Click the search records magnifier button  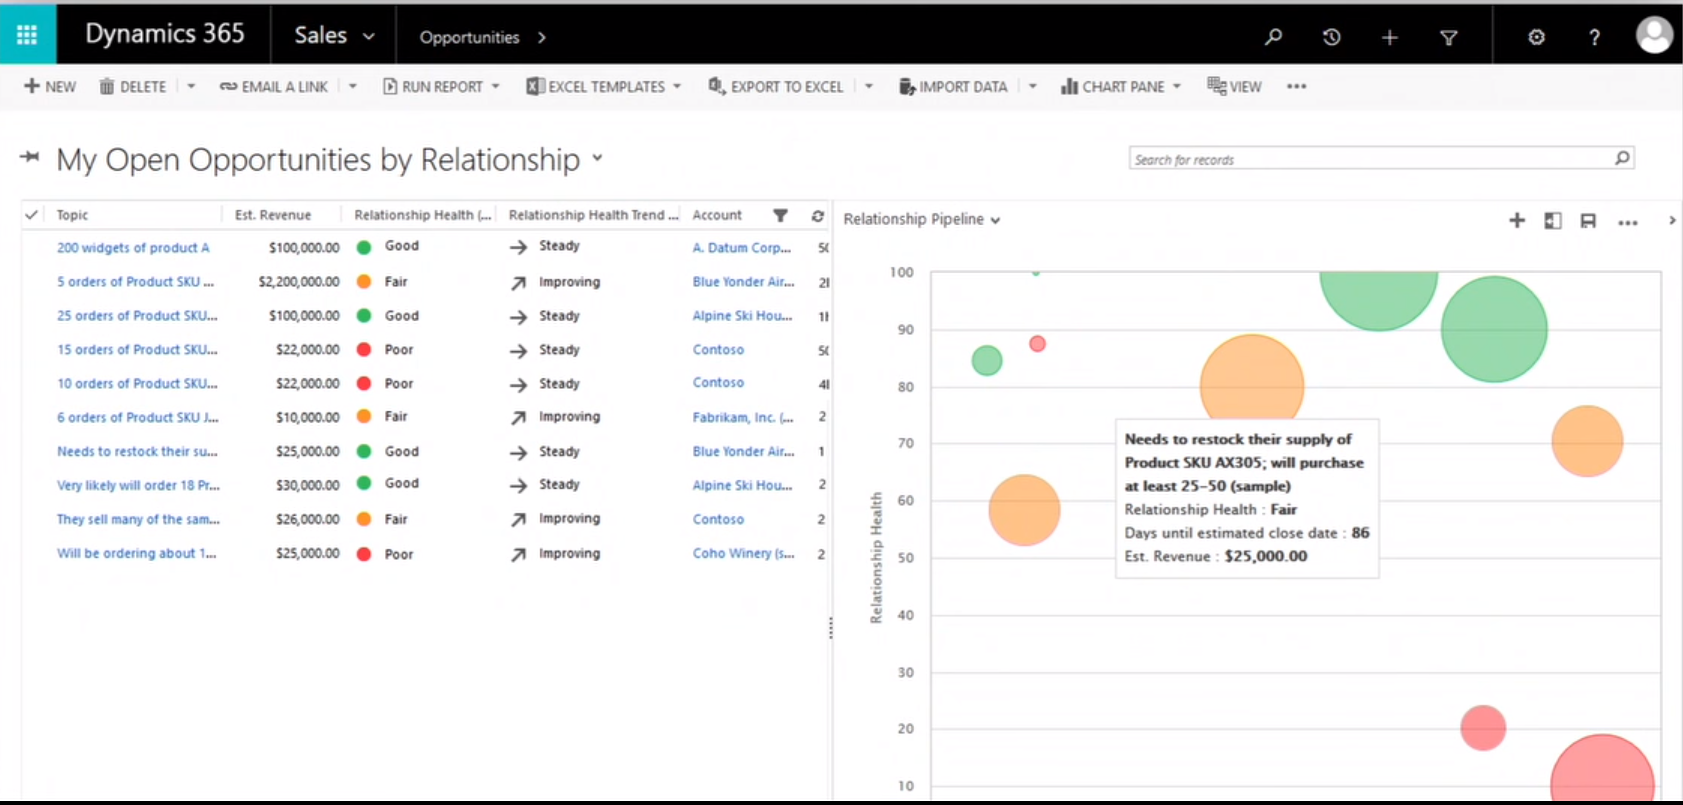click(1622, 158)
